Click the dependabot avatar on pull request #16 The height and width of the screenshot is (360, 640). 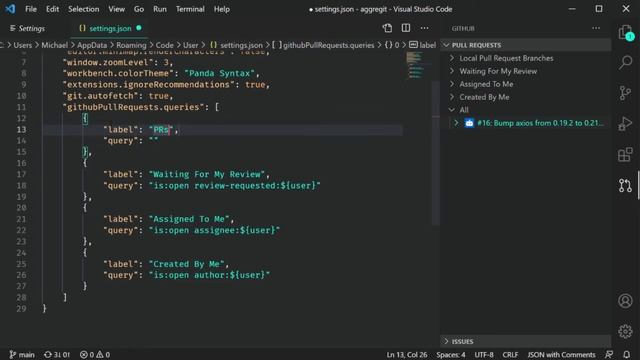point(469,123)
